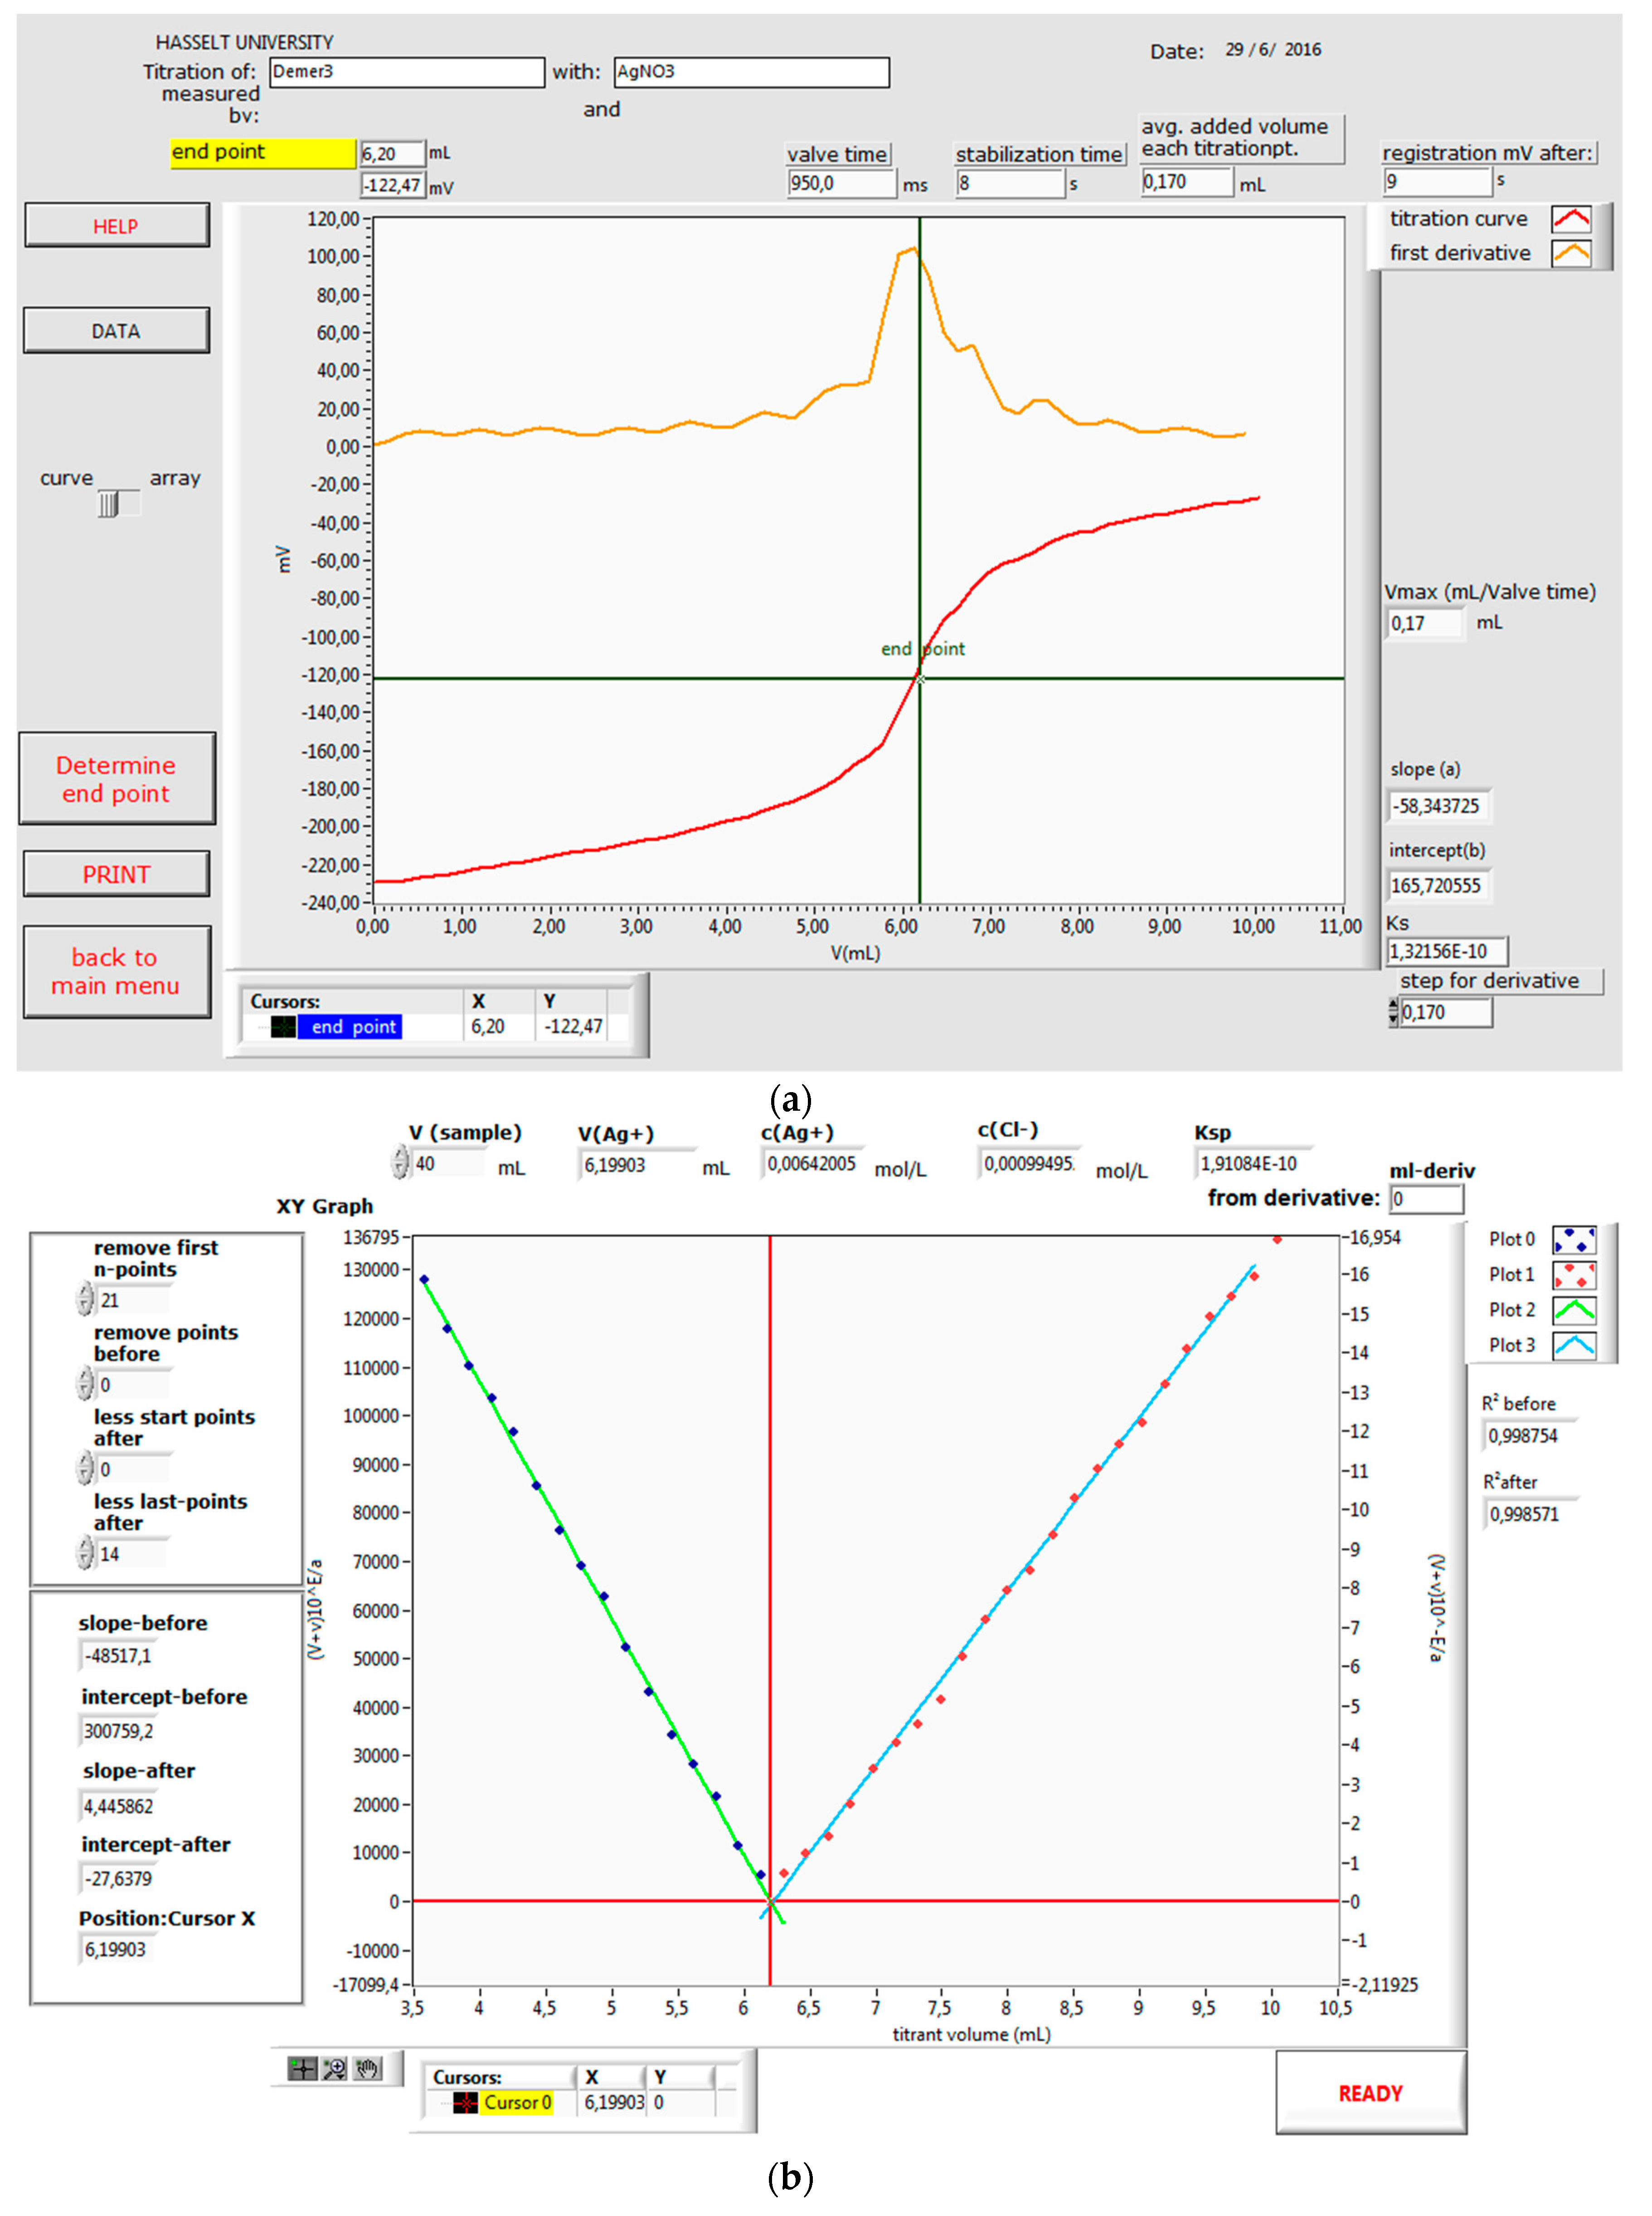Toggle the curve/array switch

118,504
